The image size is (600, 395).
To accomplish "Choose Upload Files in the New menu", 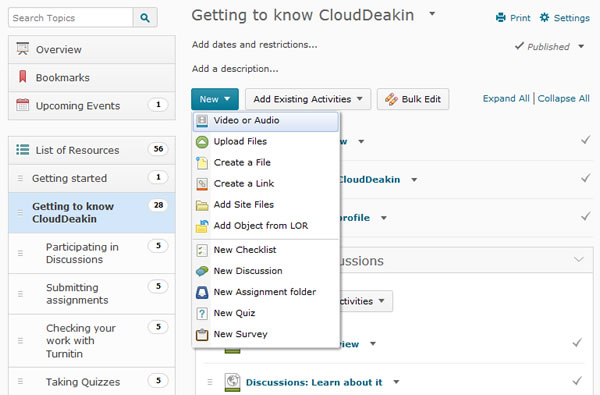I will pyautogui.click(x=266, y=142).
